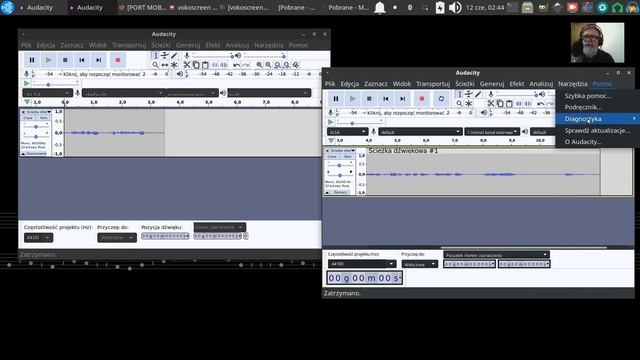
Task: Open track name dropdown in right window
Action: [x=342, y=151]
